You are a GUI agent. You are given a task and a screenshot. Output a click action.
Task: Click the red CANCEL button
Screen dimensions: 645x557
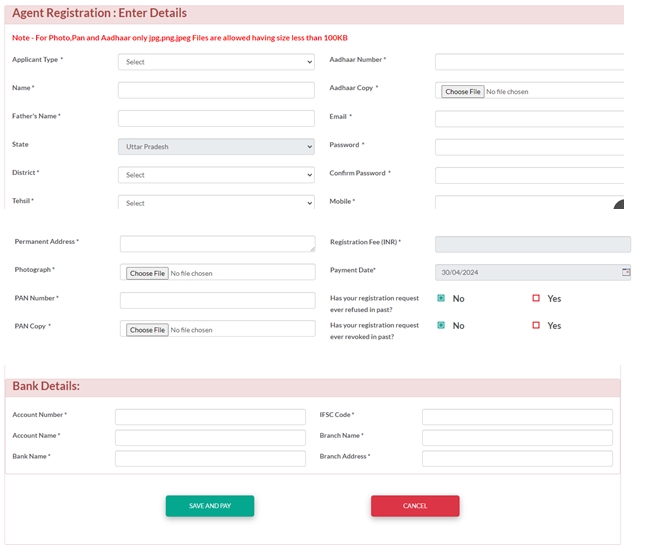(415, 506)
